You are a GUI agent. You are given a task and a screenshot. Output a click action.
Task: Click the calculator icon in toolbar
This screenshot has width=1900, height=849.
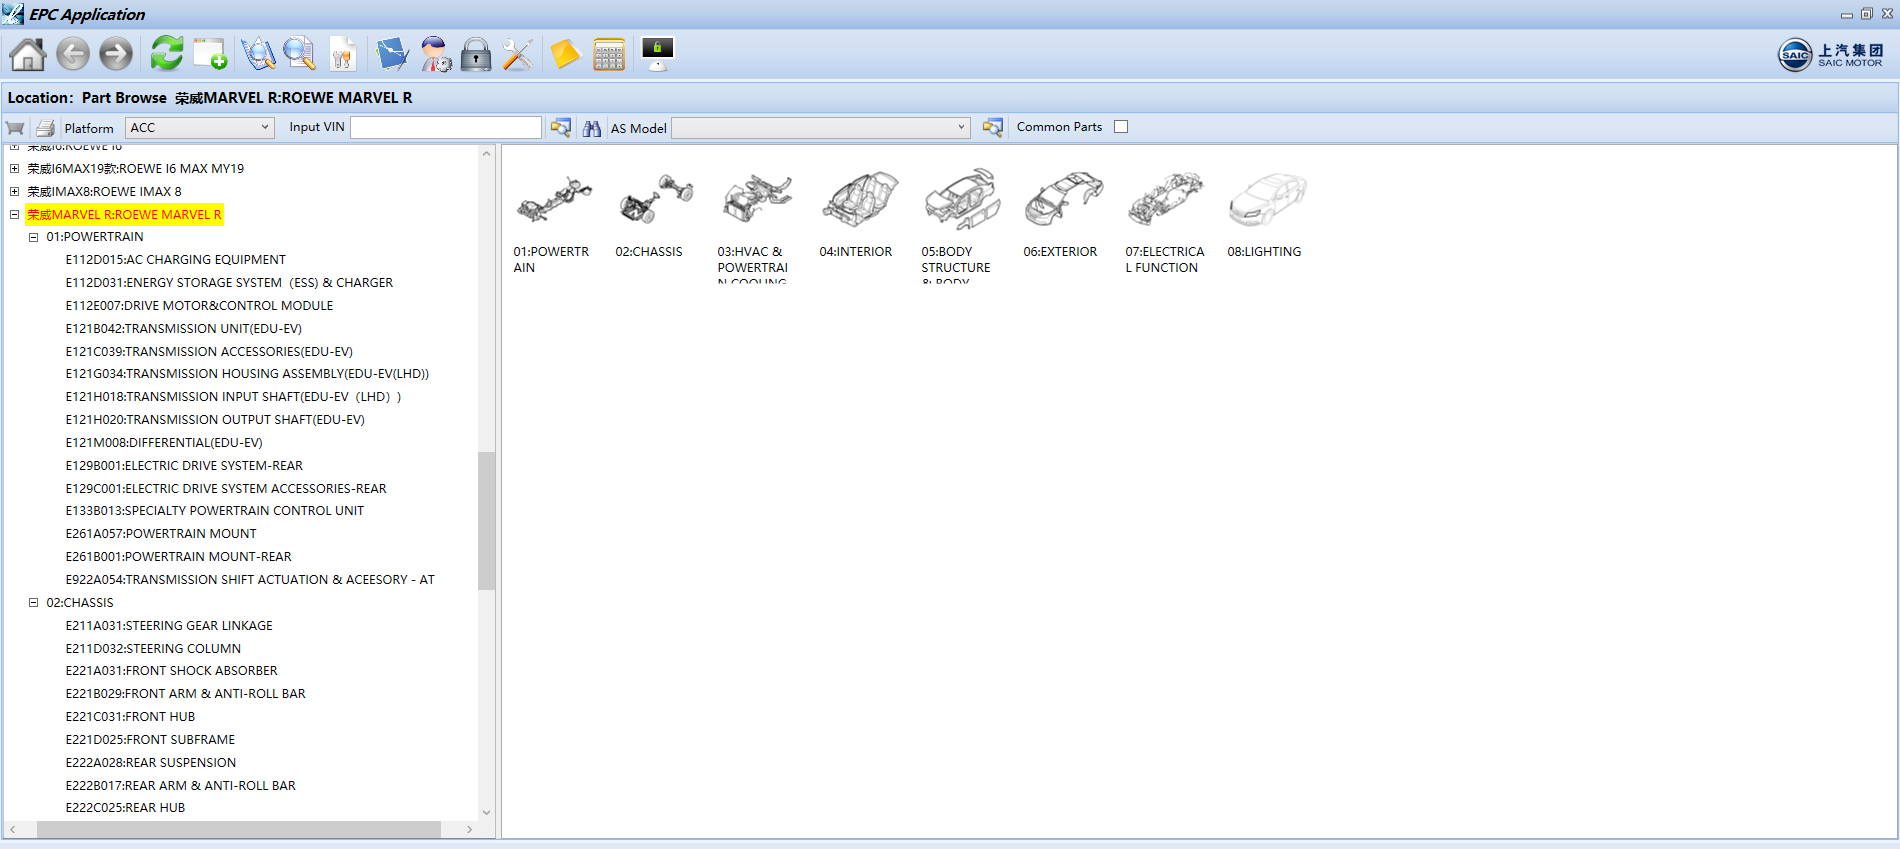(x=608, y=54)
